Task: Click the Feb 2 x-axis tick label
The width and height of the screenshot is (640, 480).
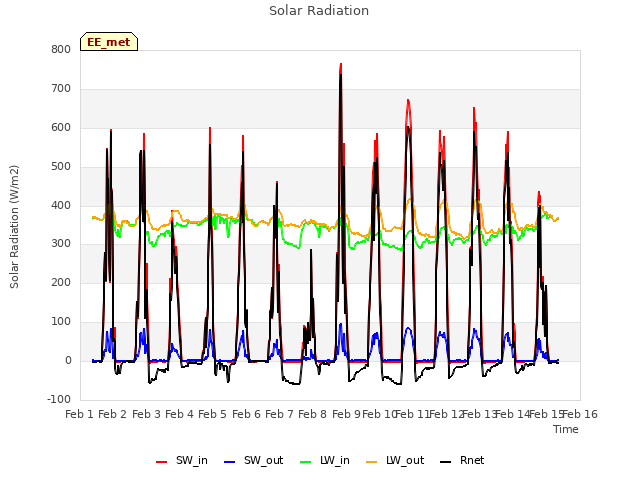Action: (x=113, y=415)
